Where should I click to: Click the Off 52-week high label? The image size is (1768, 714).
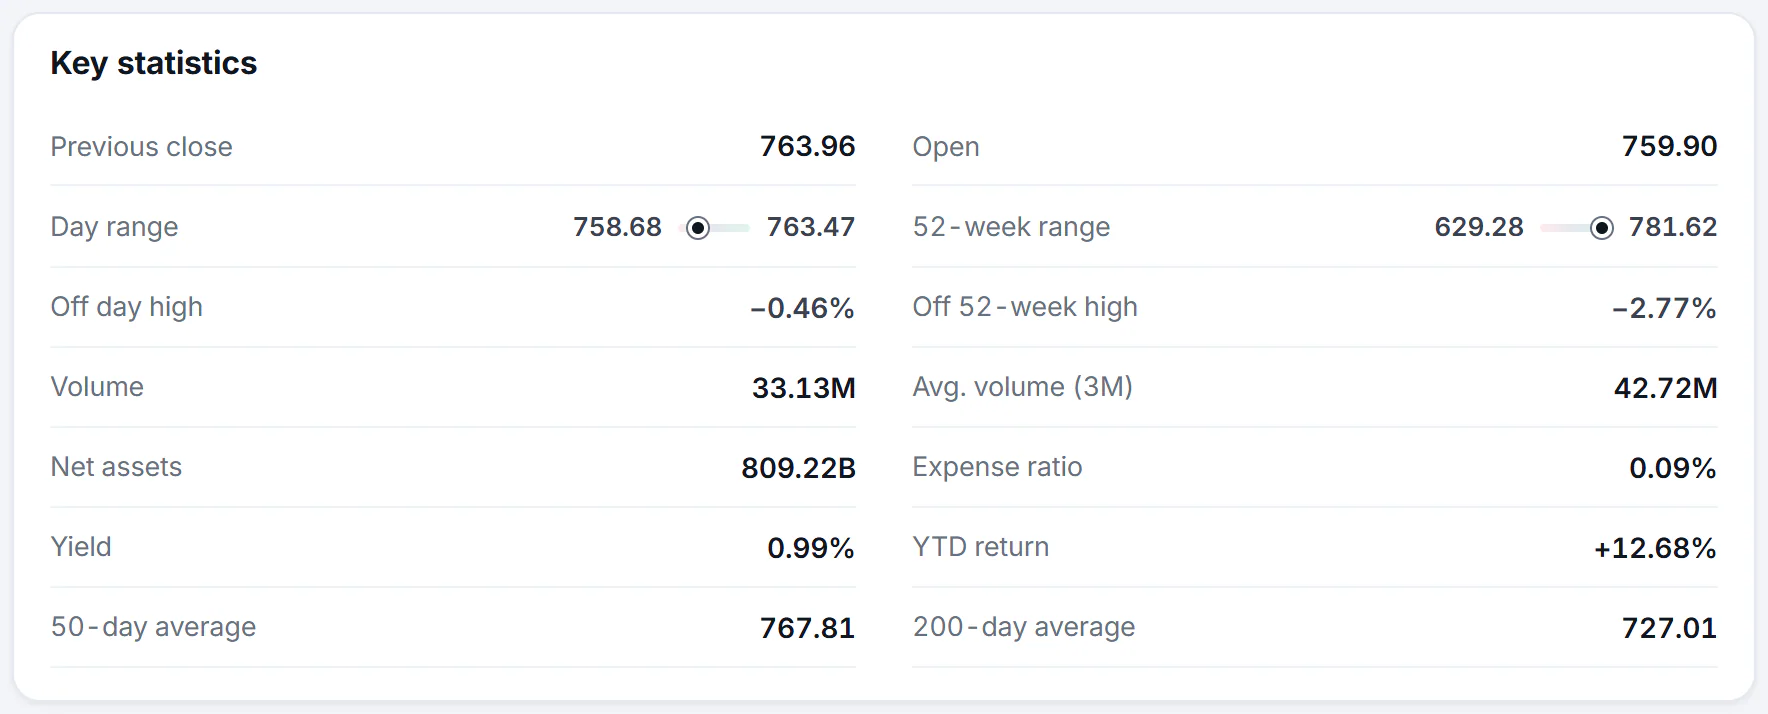coord(1026,307)
